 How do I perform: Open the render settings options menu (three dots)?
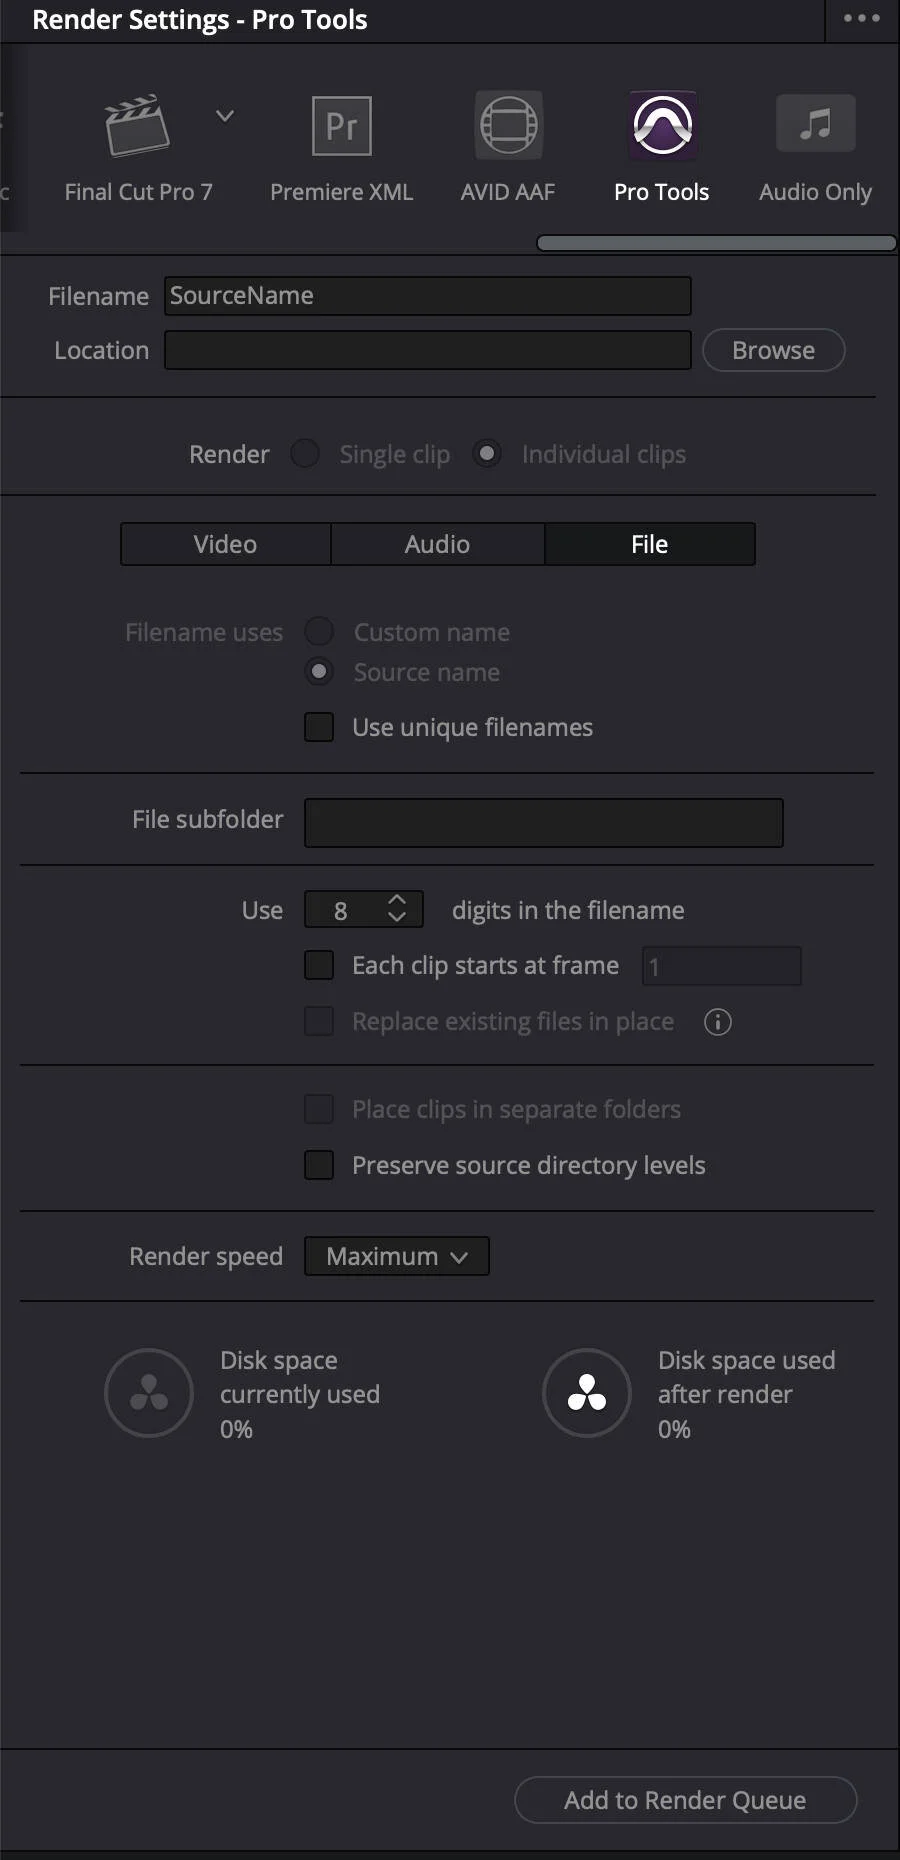[x=862, y=18]
